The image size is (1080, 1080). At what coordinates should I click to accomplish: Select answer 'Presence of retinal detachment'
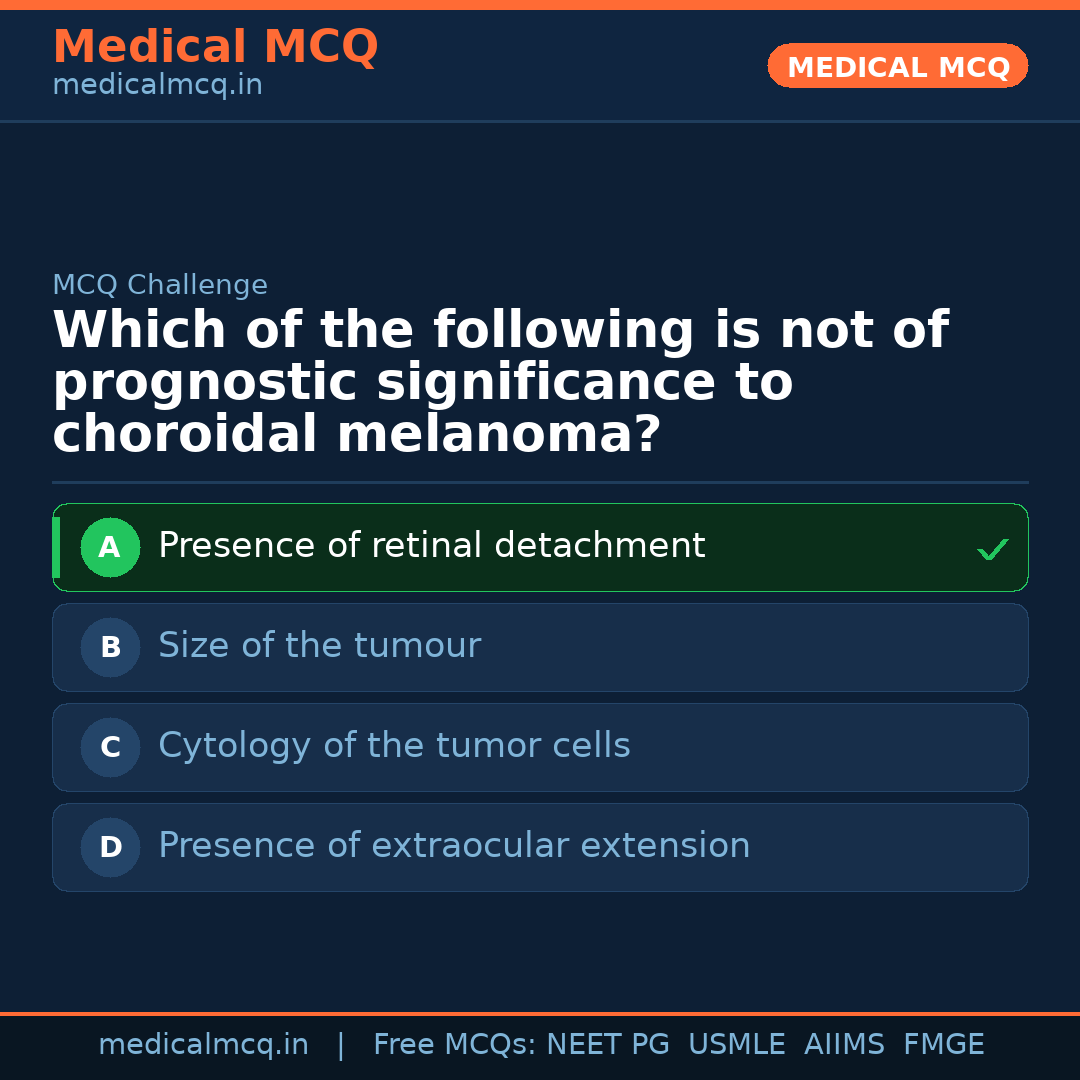pos(431,546)
